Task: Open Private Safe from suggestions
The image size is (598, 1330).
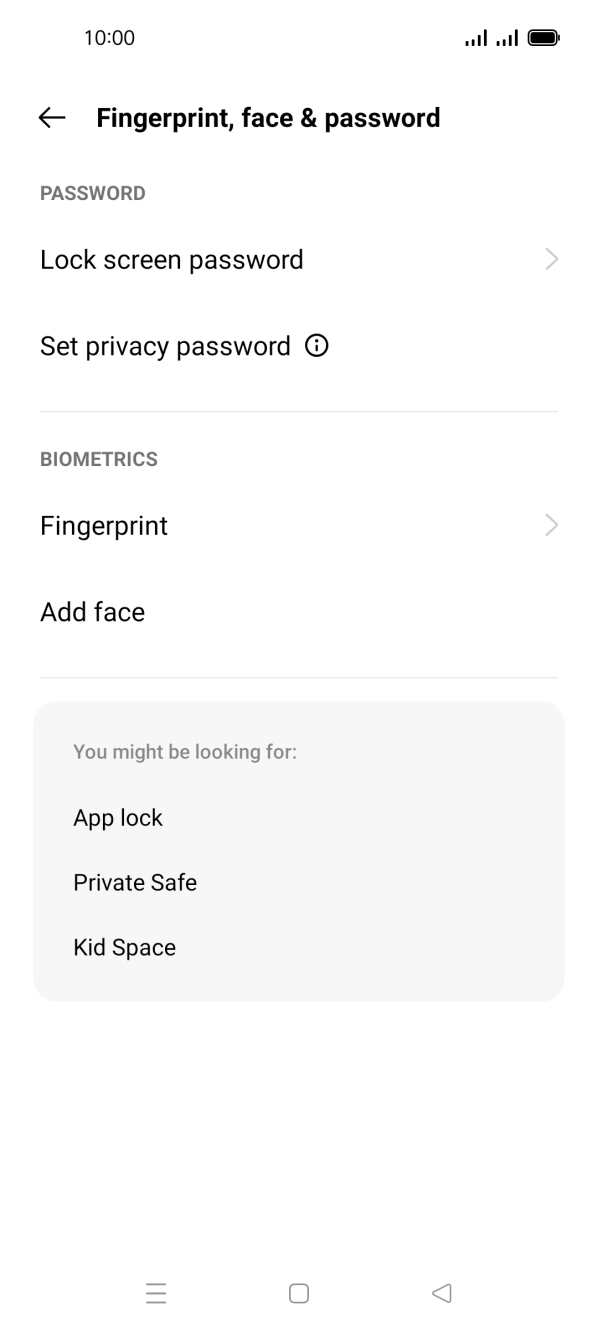Action: click(x=135, y=883)
